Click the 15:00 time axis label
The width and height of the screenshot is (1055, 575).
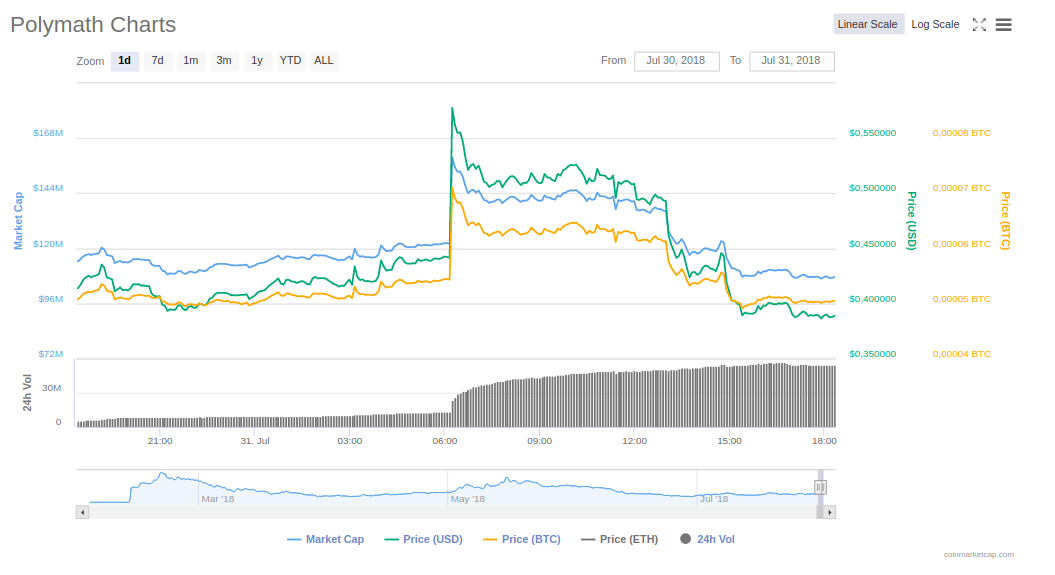729,441
